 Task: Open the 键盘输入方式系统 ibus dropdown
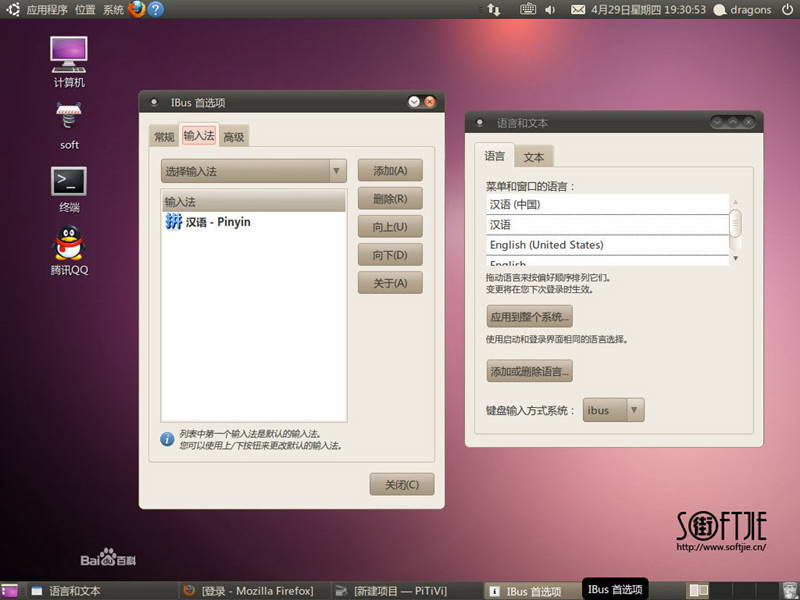coord(613,410)
